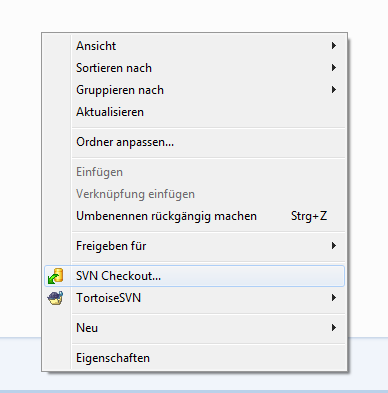388x393 pixels.
Task: Open the Sortieren nach submenu
Action: [194, 68]
